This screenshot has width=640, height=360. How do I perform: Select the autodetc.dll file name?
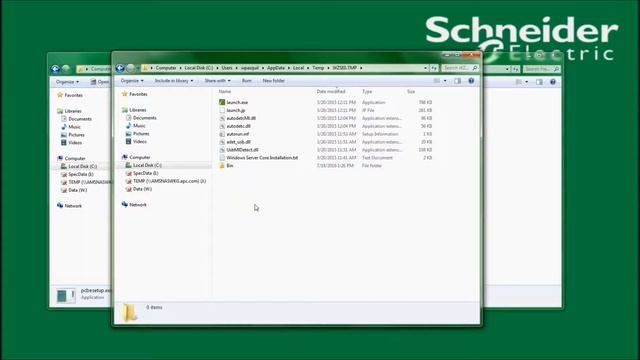pos(238,126)
